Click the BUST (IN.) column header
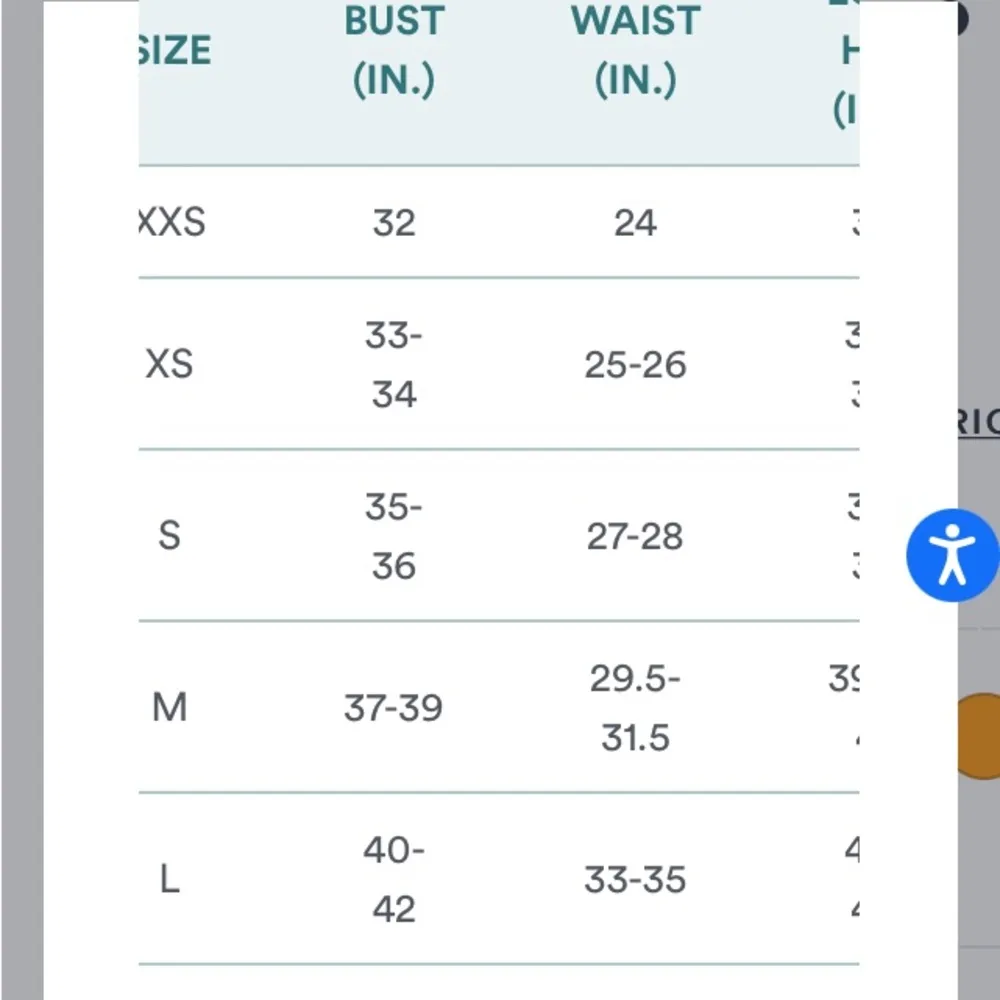The height and width of the screenshot is (1000, 1000). (x=394, y=50)
